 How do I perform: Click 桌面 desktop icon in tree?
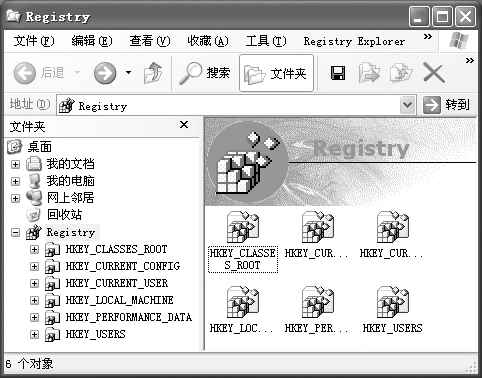(15, 147)
